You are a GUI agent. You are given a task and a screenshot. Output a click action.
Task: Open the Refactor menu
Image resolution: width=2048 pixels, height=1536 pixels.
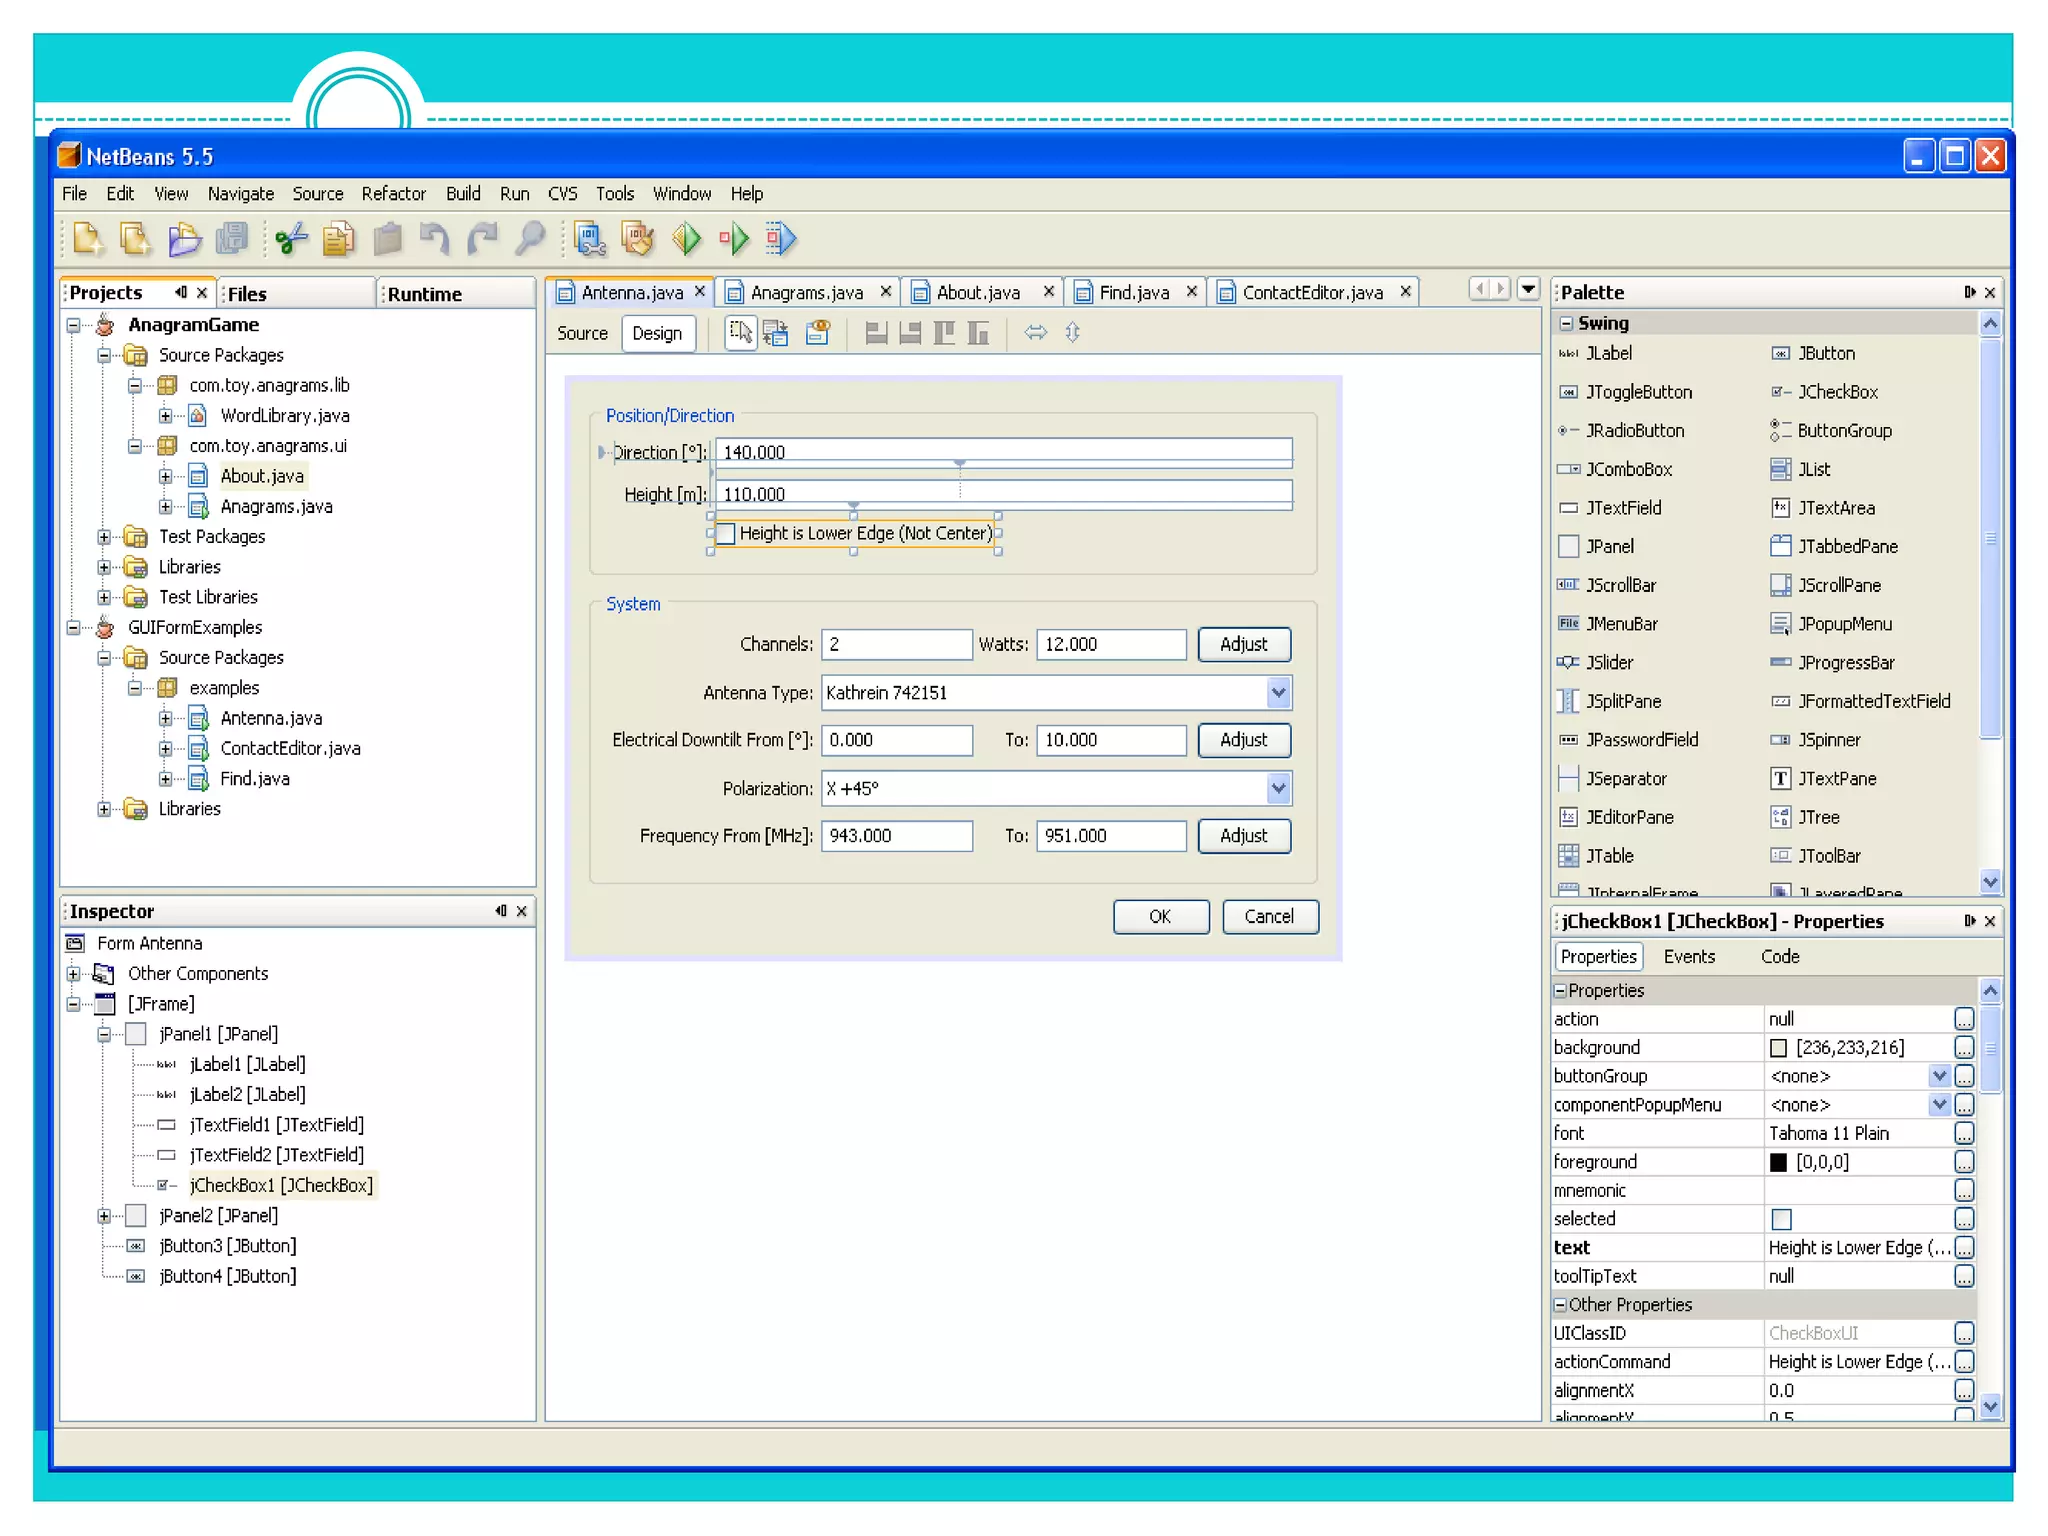[x=393, y=194]
